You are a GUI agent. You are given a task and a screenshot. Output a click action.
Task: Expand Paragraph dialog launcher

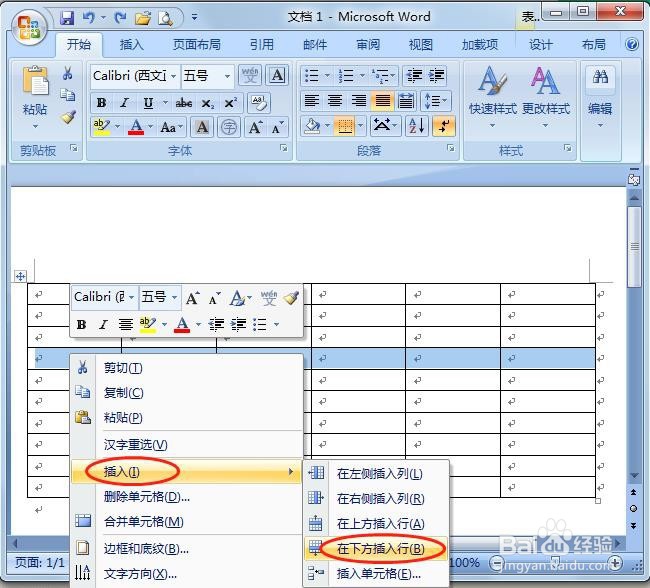(451, 148)
